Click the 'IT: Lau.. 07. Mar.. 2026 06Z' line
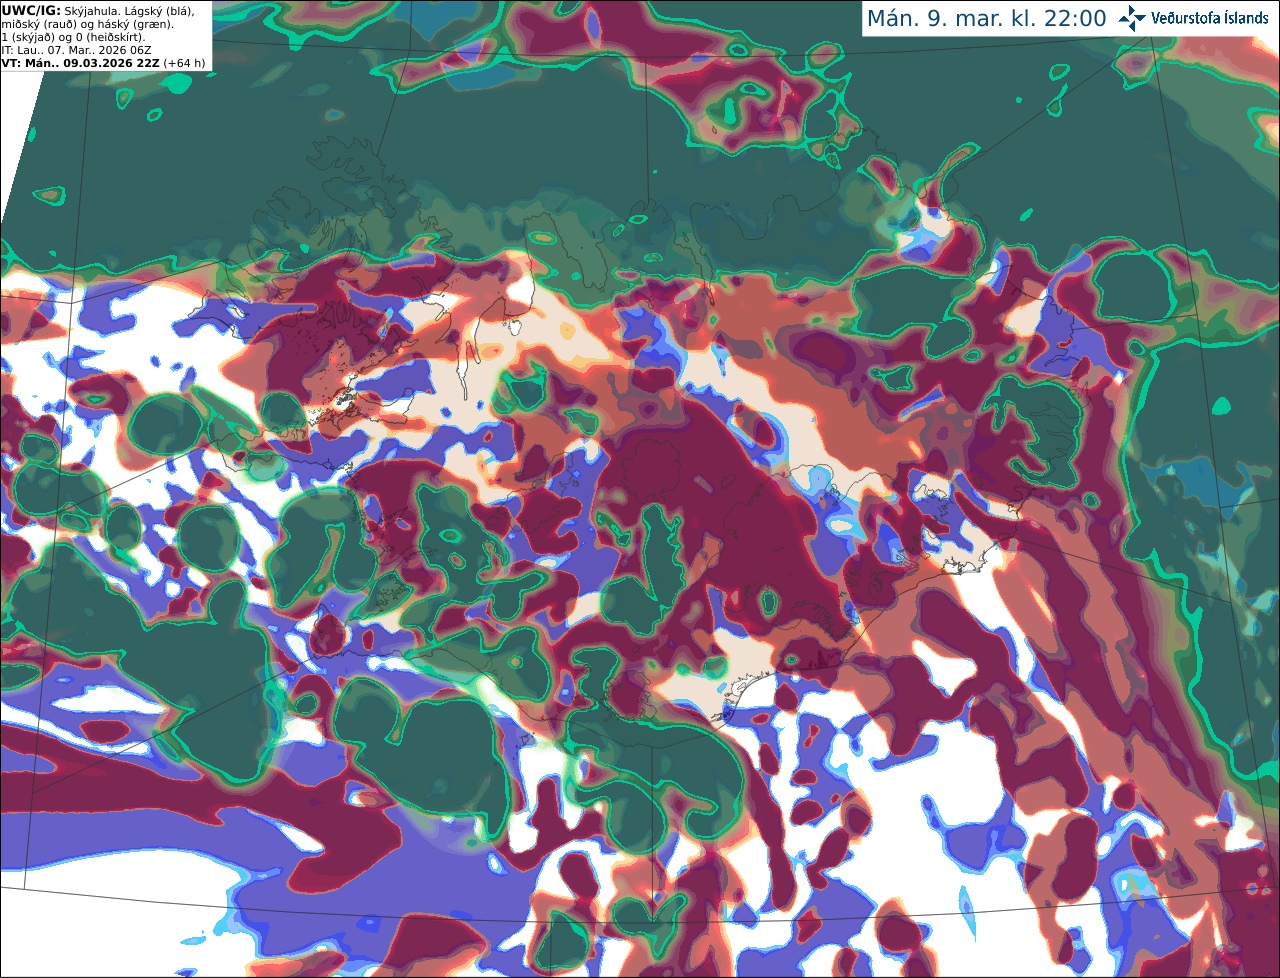1280x978 pixels. click(76, 50)
